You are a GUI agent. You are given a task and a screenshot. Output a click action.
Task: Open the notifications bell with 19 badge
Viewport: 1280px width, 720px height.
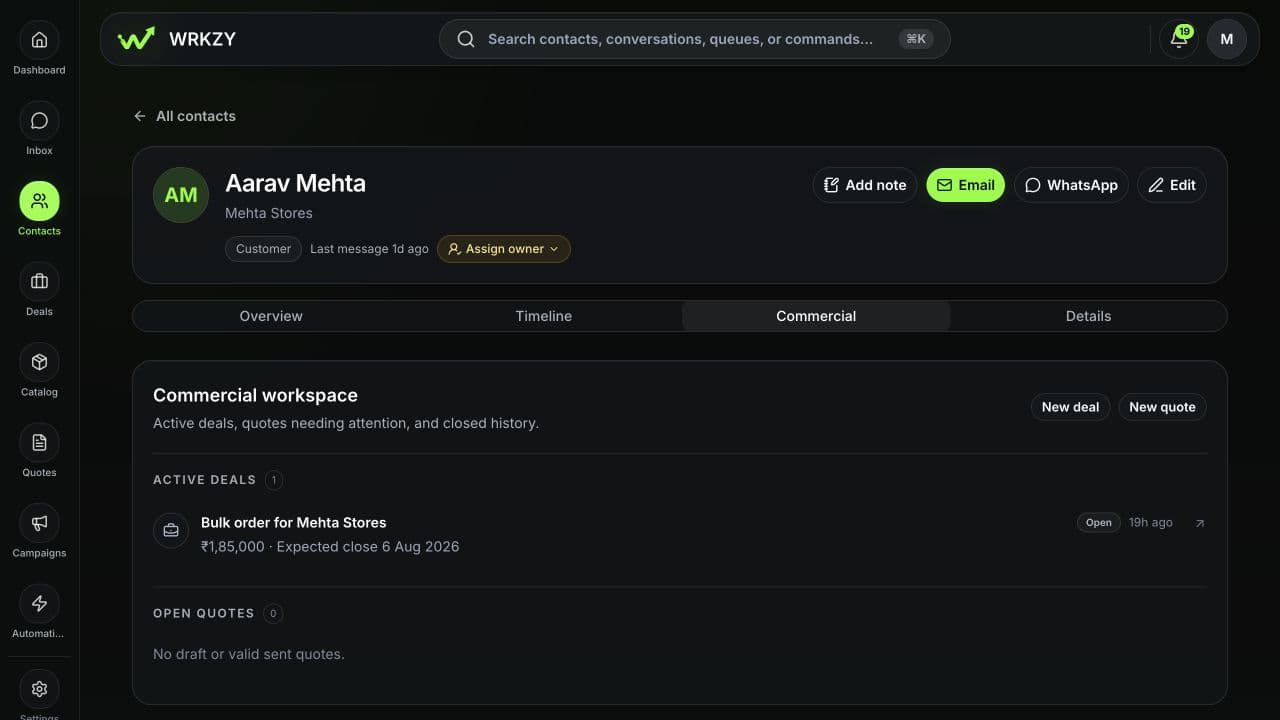click(1179, 39)
